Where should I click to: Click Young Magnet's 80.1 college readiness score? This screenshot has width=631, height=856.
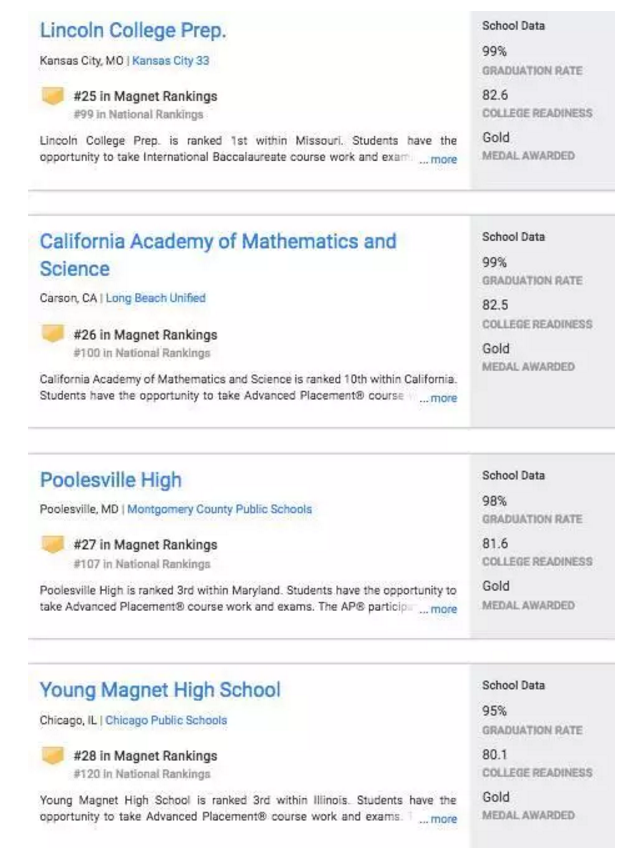point(495,755)
